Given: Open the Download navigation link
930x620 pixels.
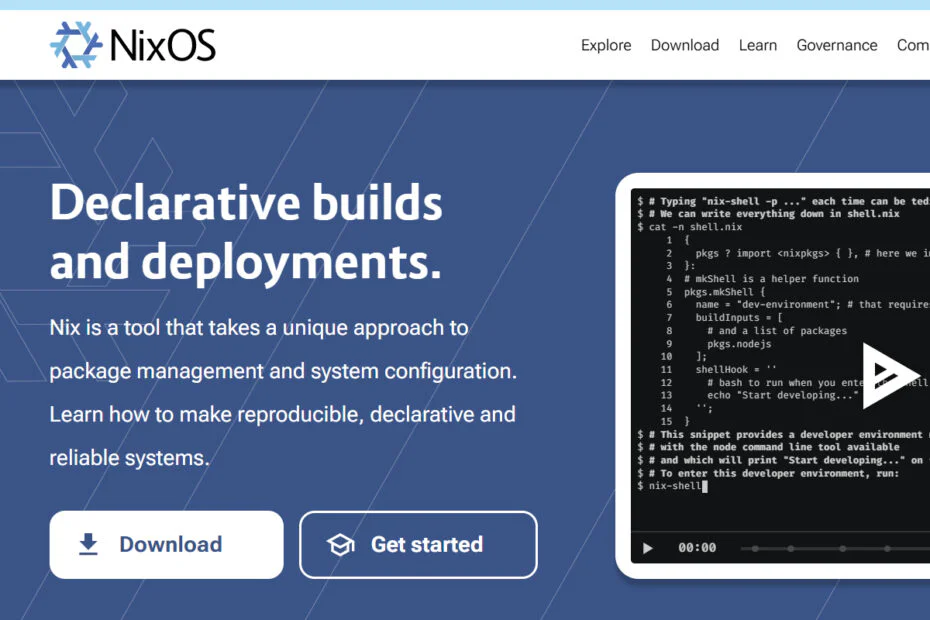Looking at the screenshot, I should click(684, 46).
